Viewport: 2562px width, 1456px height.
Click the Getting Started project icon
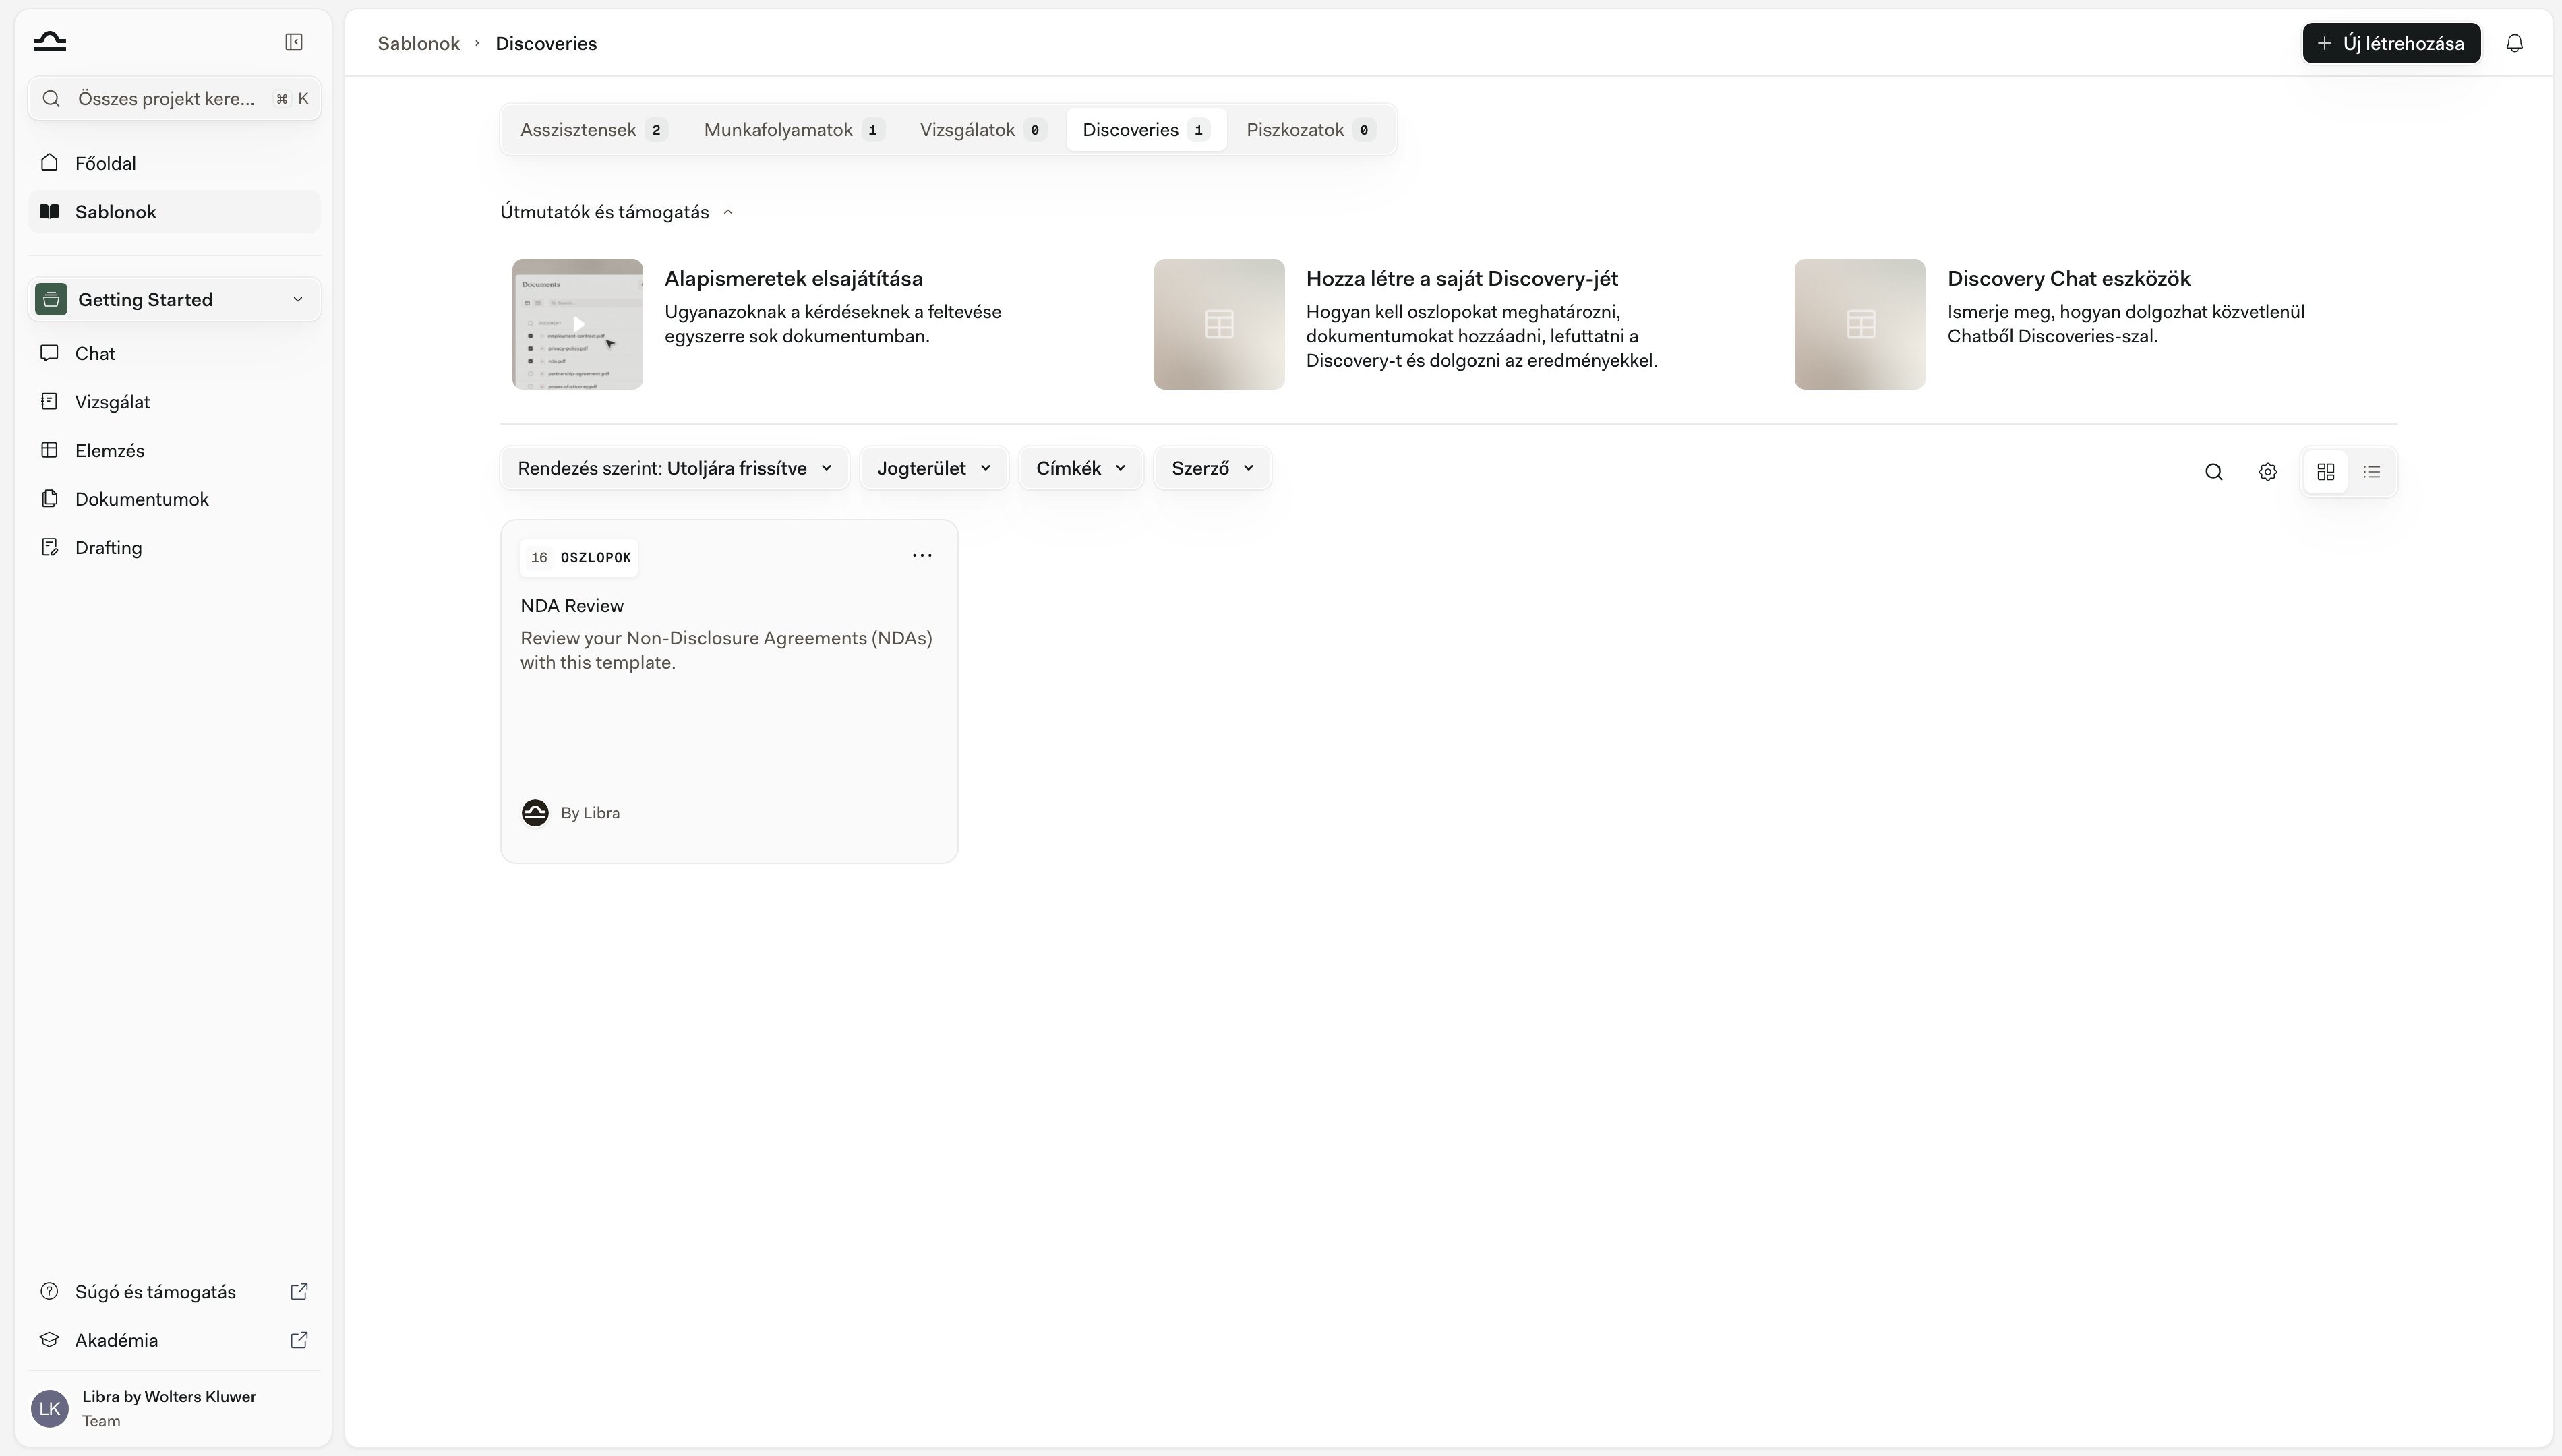[x=51, y=299]
